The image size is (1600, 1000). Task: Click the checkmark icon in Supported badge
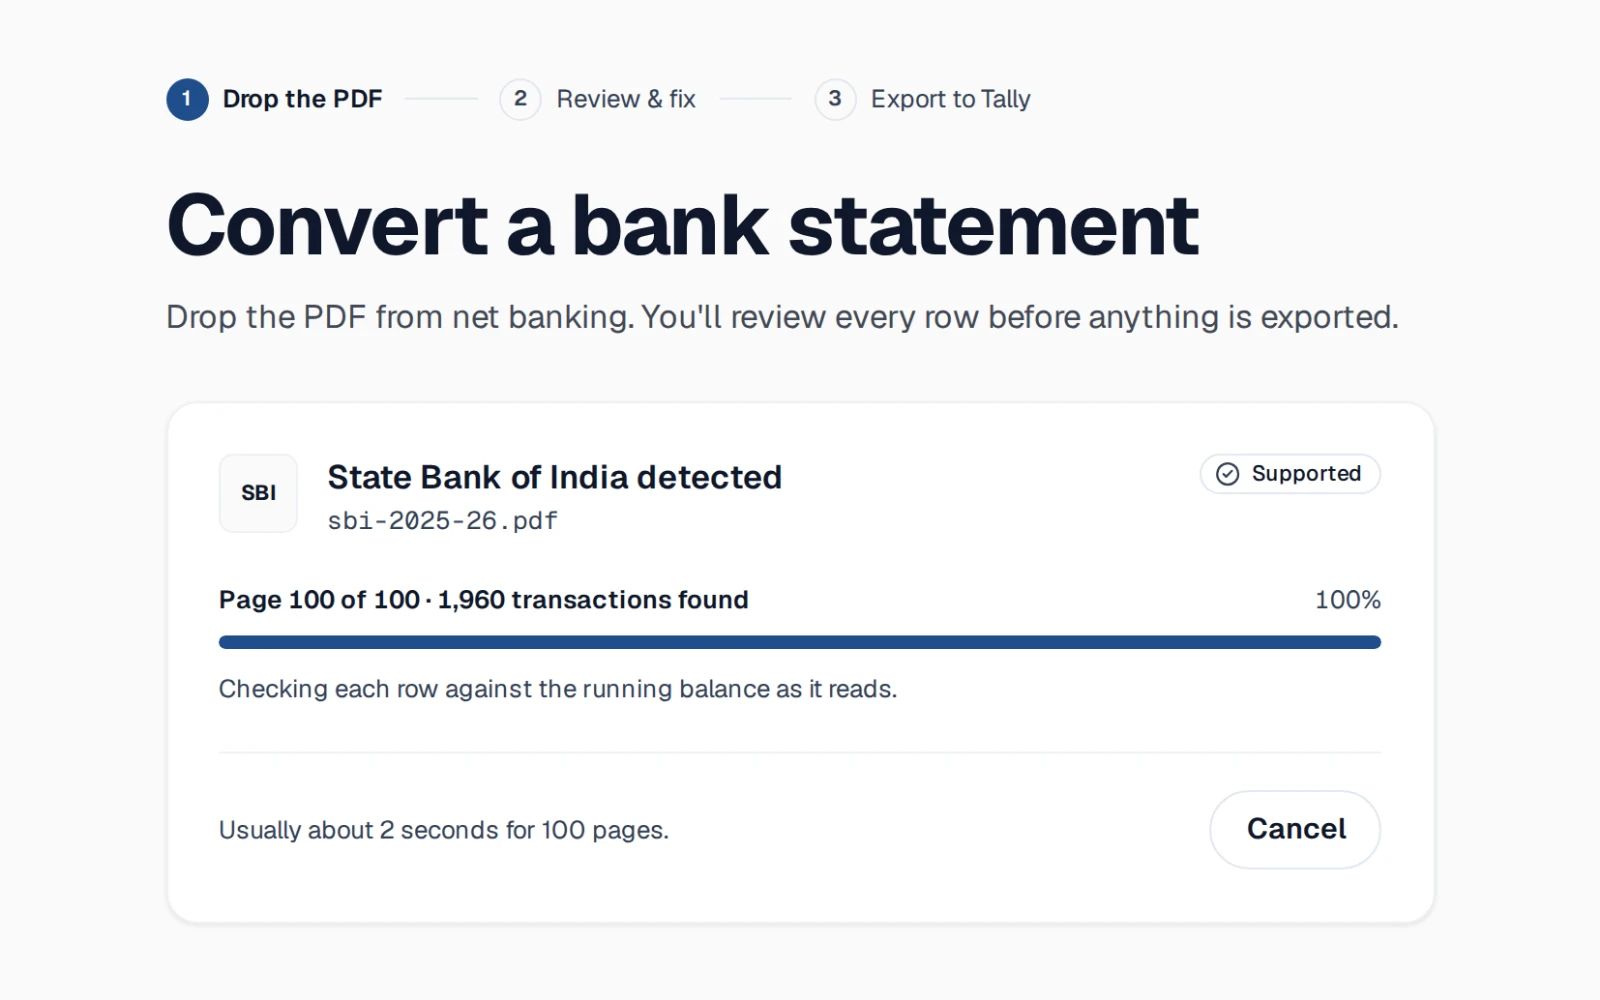[x=1227, y=474]
